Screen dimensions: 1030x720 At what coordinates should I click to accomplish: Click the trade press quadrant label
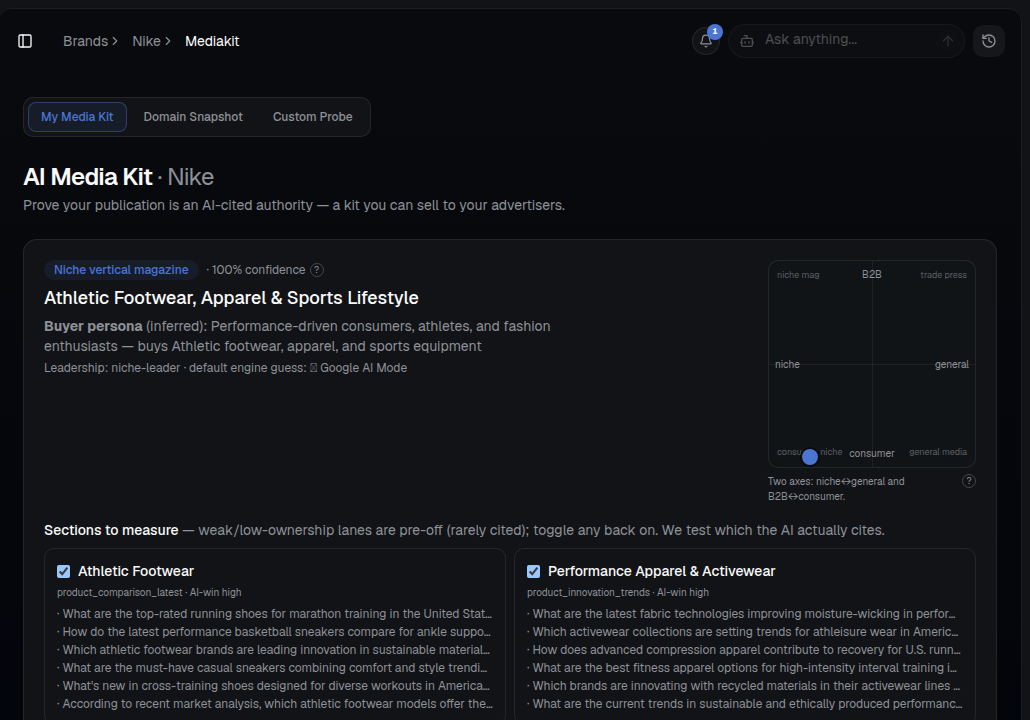(943, 275)
